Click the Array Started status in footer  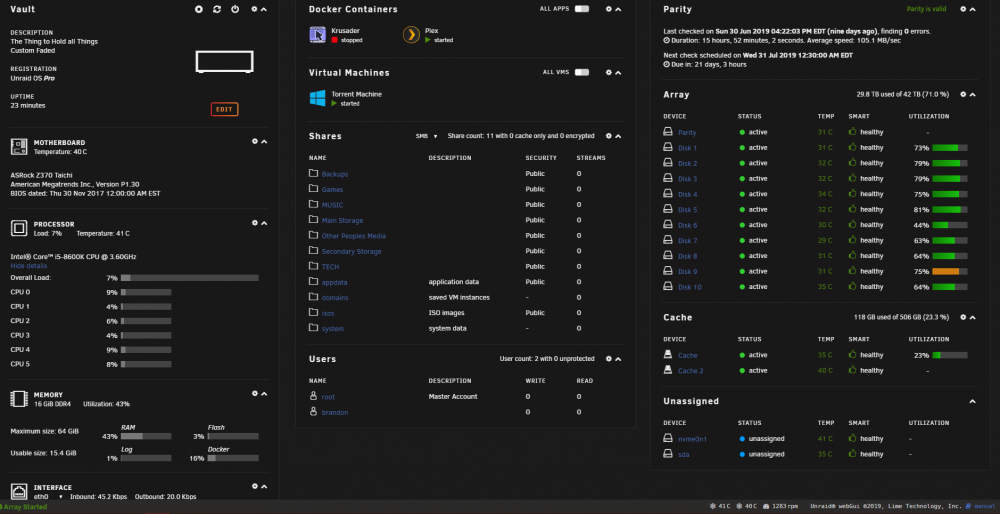coord(24,507)
